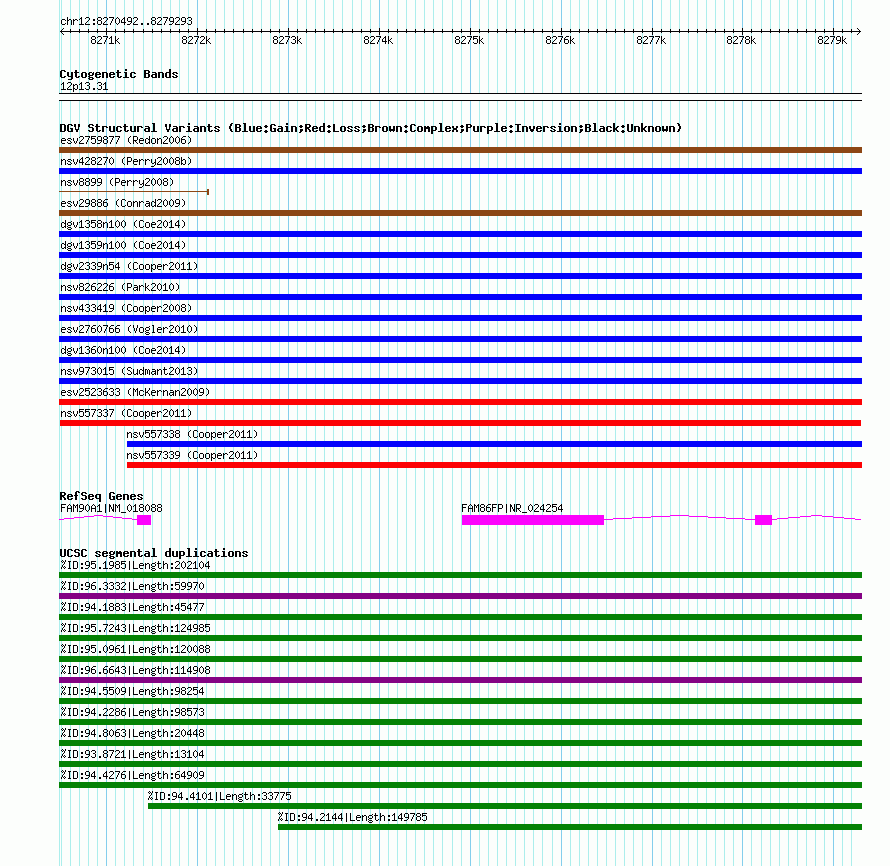Click the blue bar under dgv1359n100

pyautogui.click(x=460, y=255)
